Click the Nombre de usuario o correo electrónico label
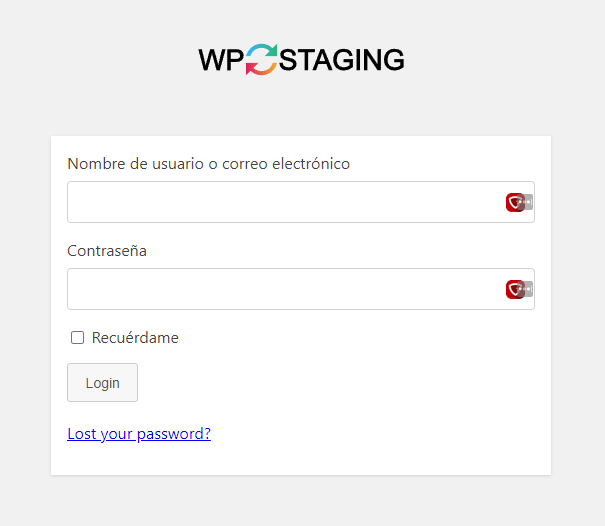The width and height of the screenshot is (605, 526). [209, 164]
